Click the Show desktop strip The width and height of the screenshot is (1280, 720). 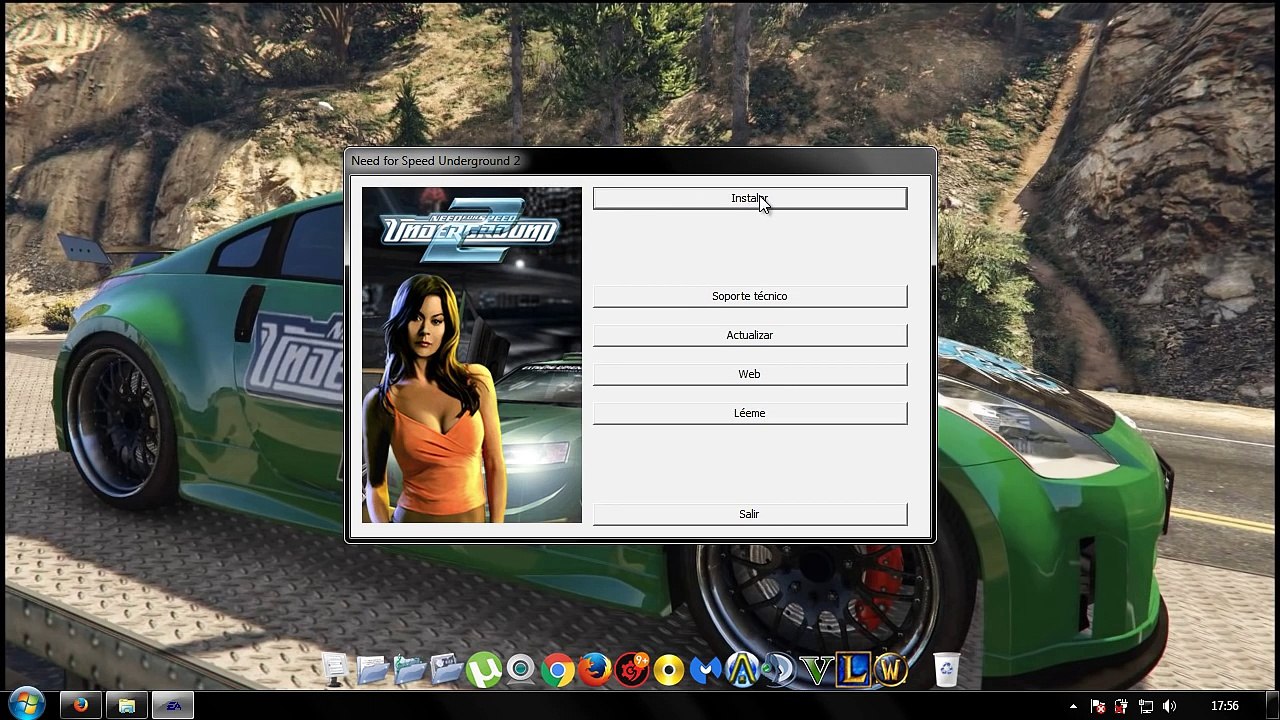coord(1273,705)
